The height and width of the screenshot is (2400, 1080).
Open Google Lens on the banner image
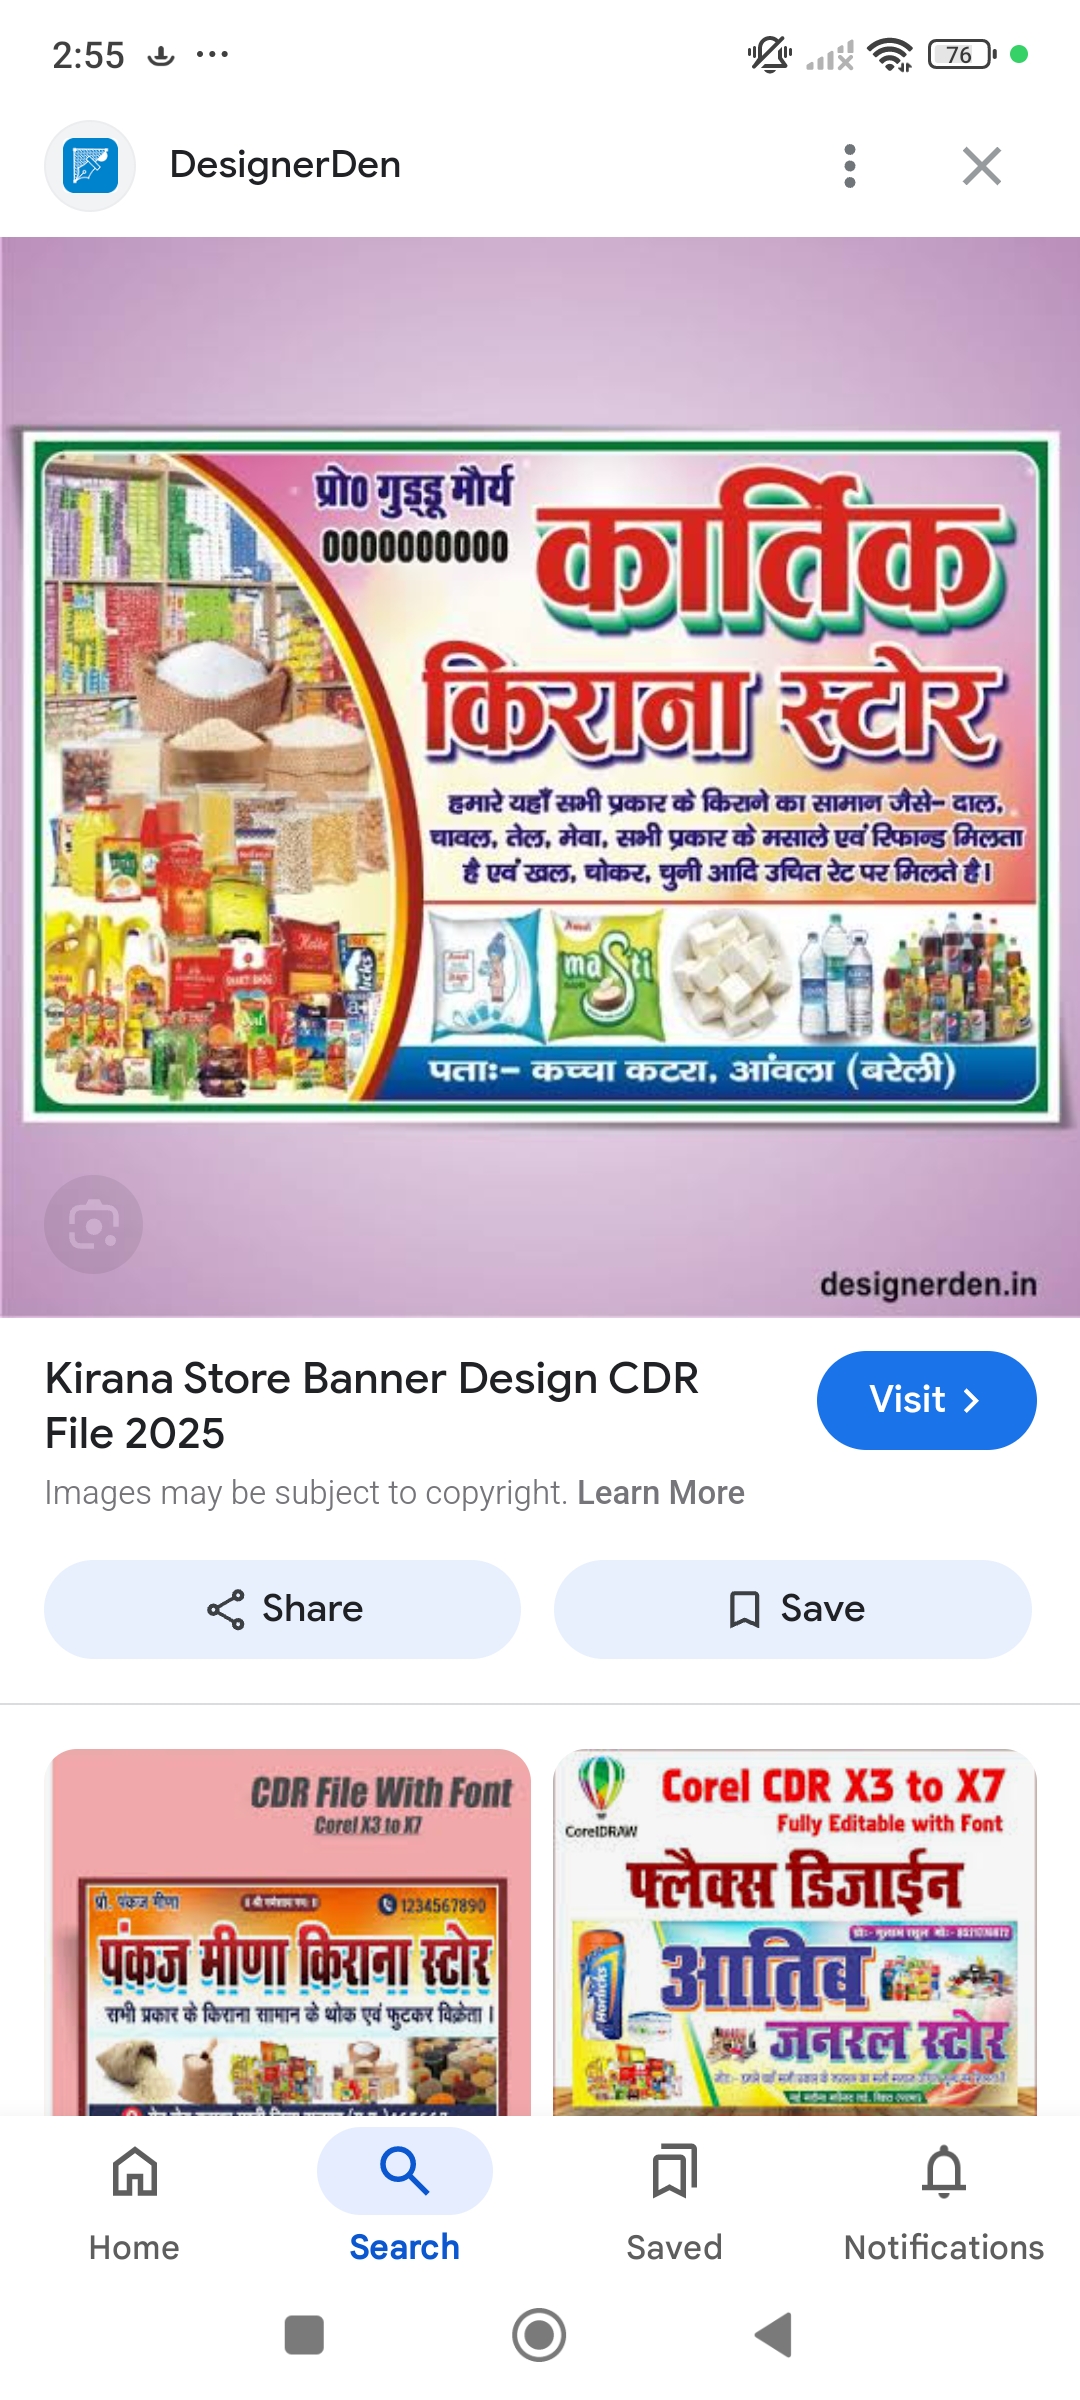click(x=93, y=1224)
